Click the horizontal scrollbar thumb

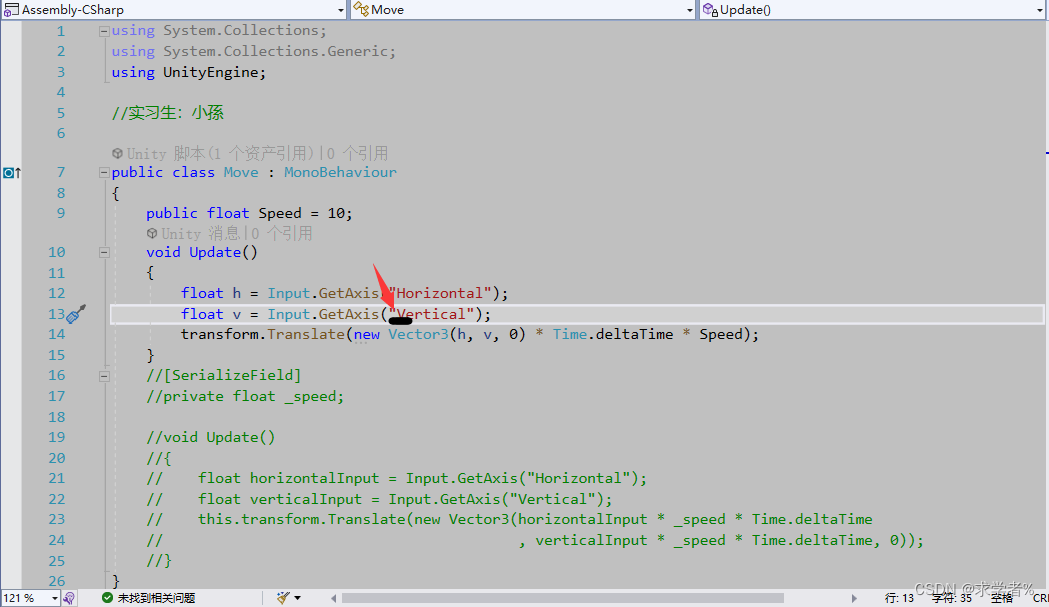point(563,598)
